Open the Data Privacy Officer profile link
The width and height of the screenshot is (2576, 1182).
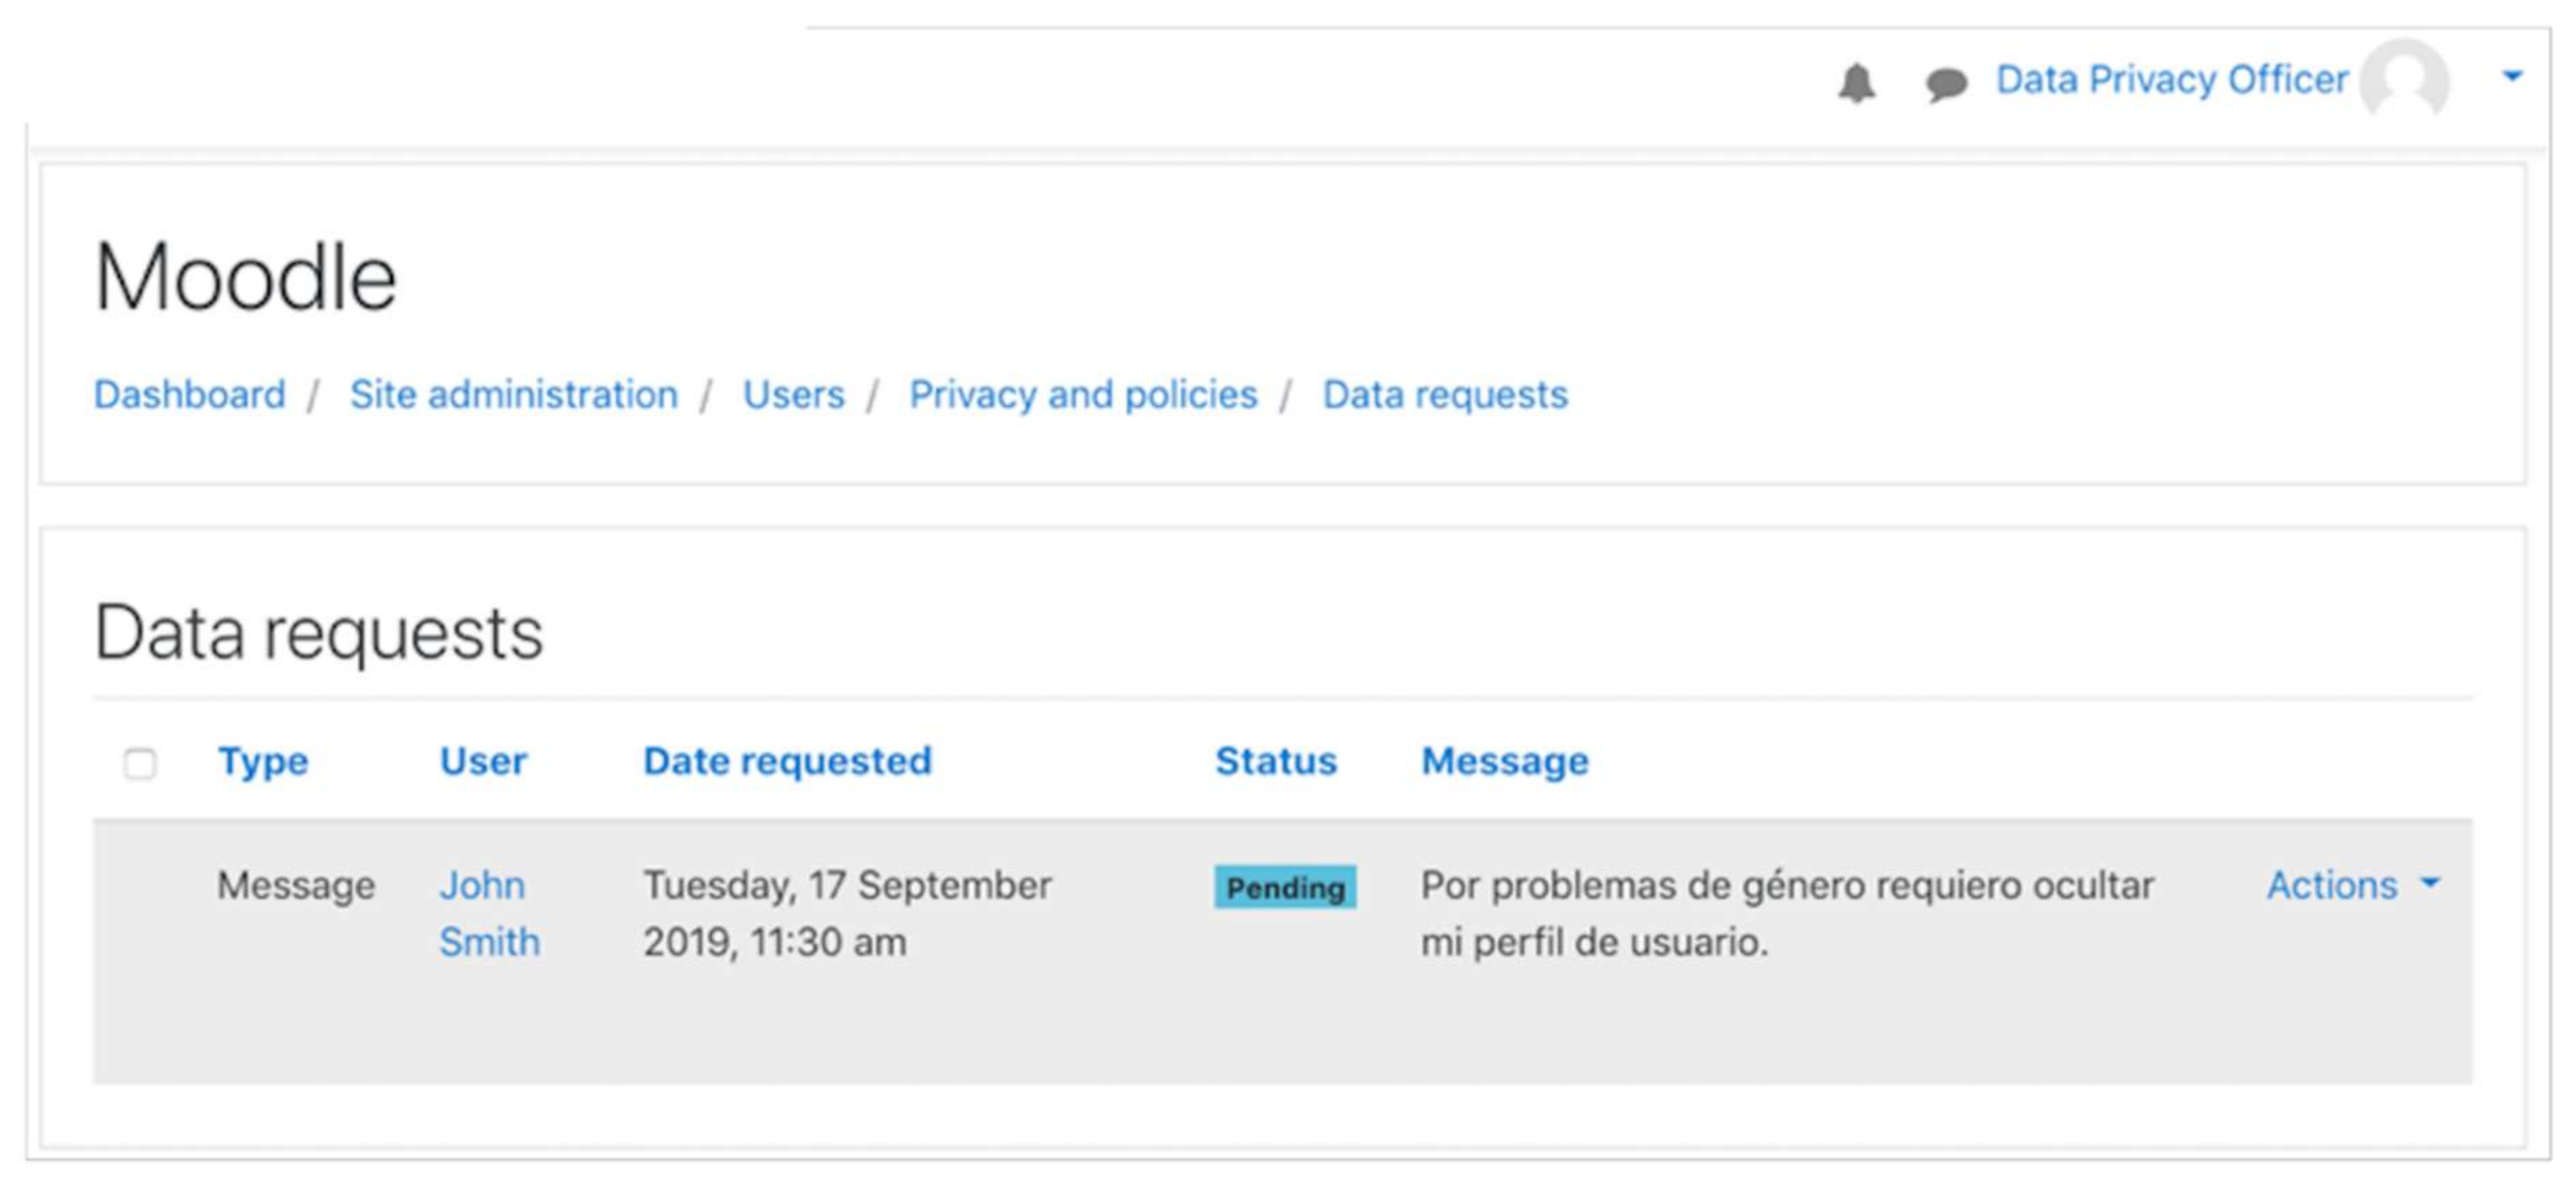[2171, 80]
